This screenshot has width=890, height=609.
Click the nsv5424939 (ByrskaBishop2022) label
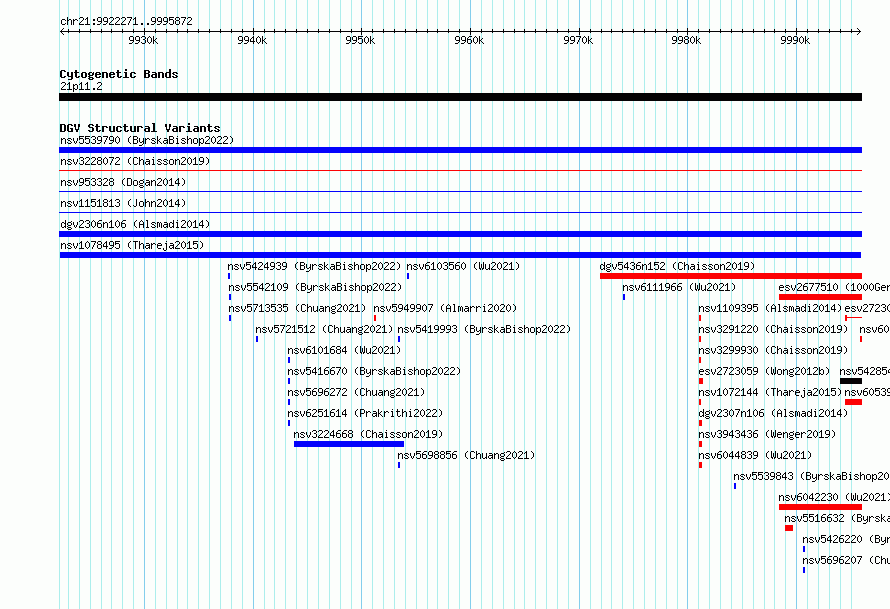click(314, 266)
